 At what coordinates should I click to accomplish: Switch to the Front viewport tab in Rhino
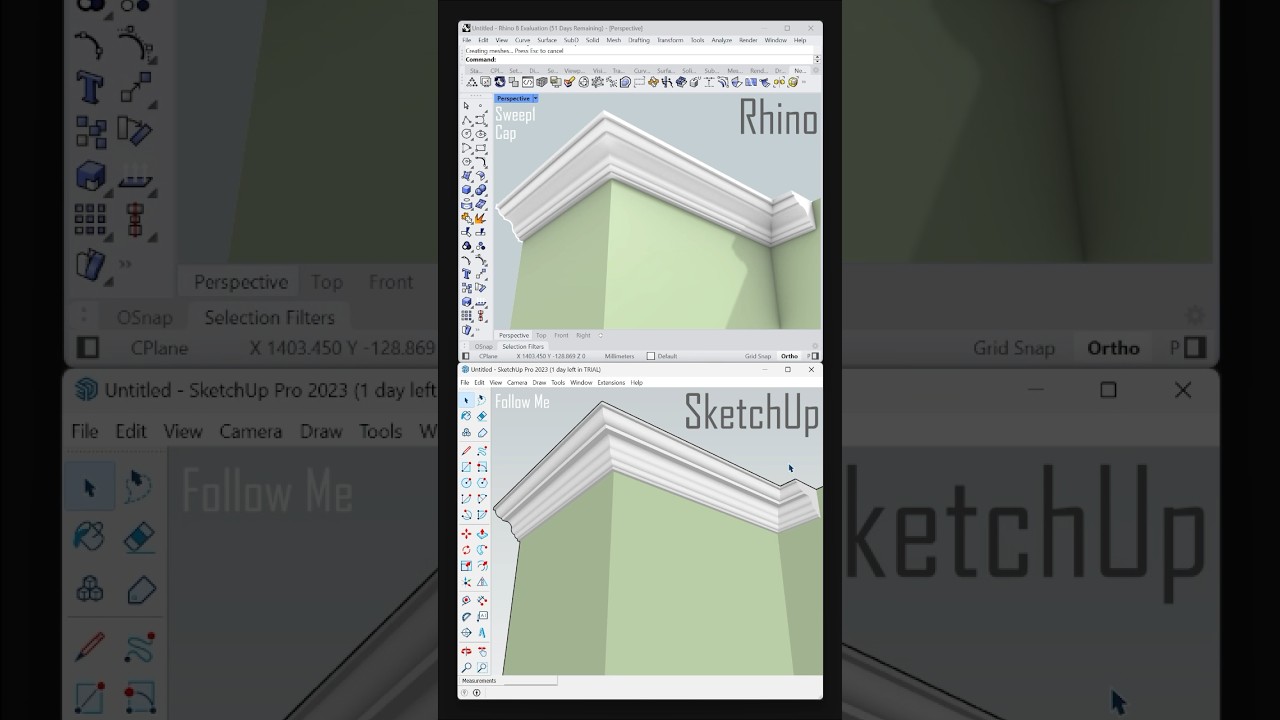coord(561,335)
